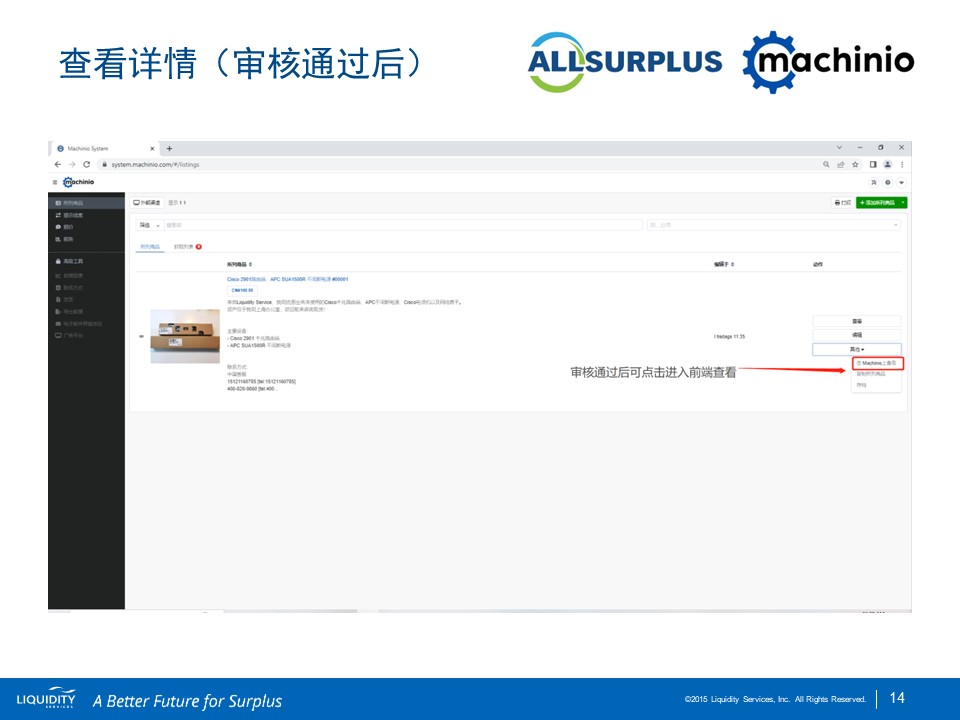Print the listings with the 打印 button

(x=842, y=203)
